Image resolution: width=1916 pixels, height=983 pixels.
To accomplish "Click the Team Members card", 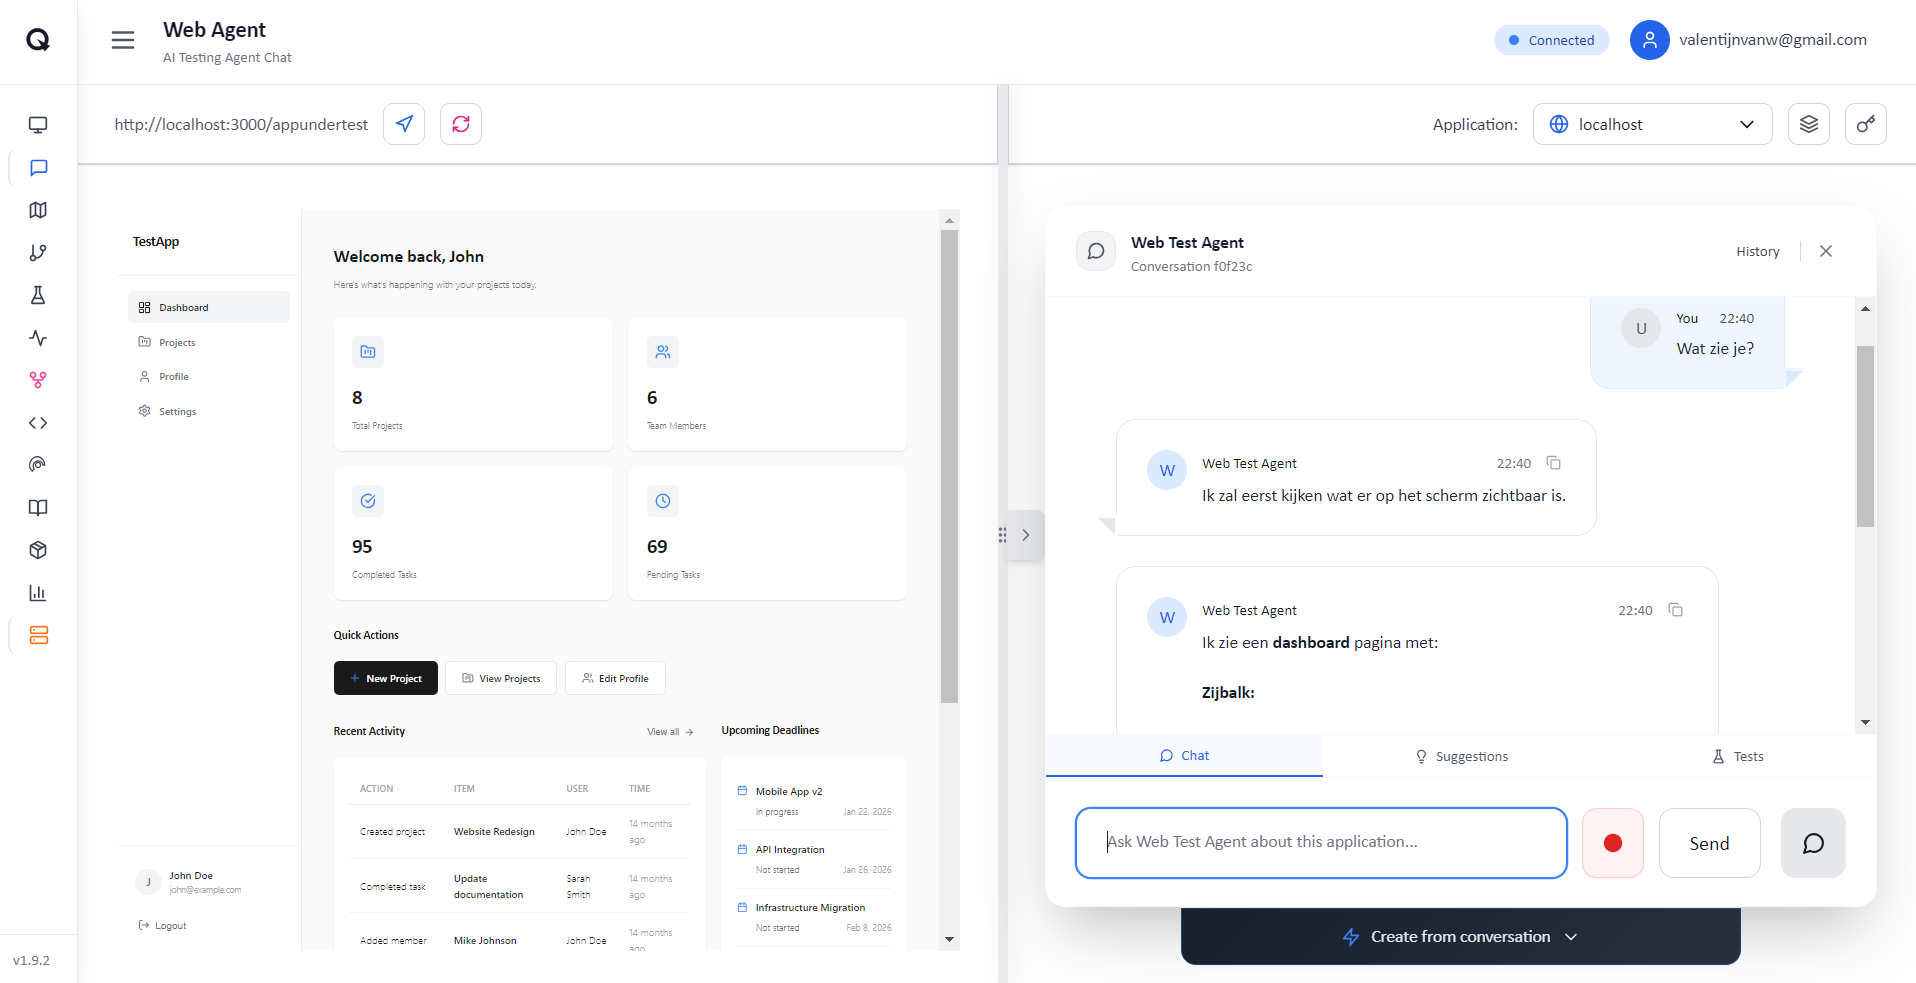I will pyautogui.click(x=767, y=384).
